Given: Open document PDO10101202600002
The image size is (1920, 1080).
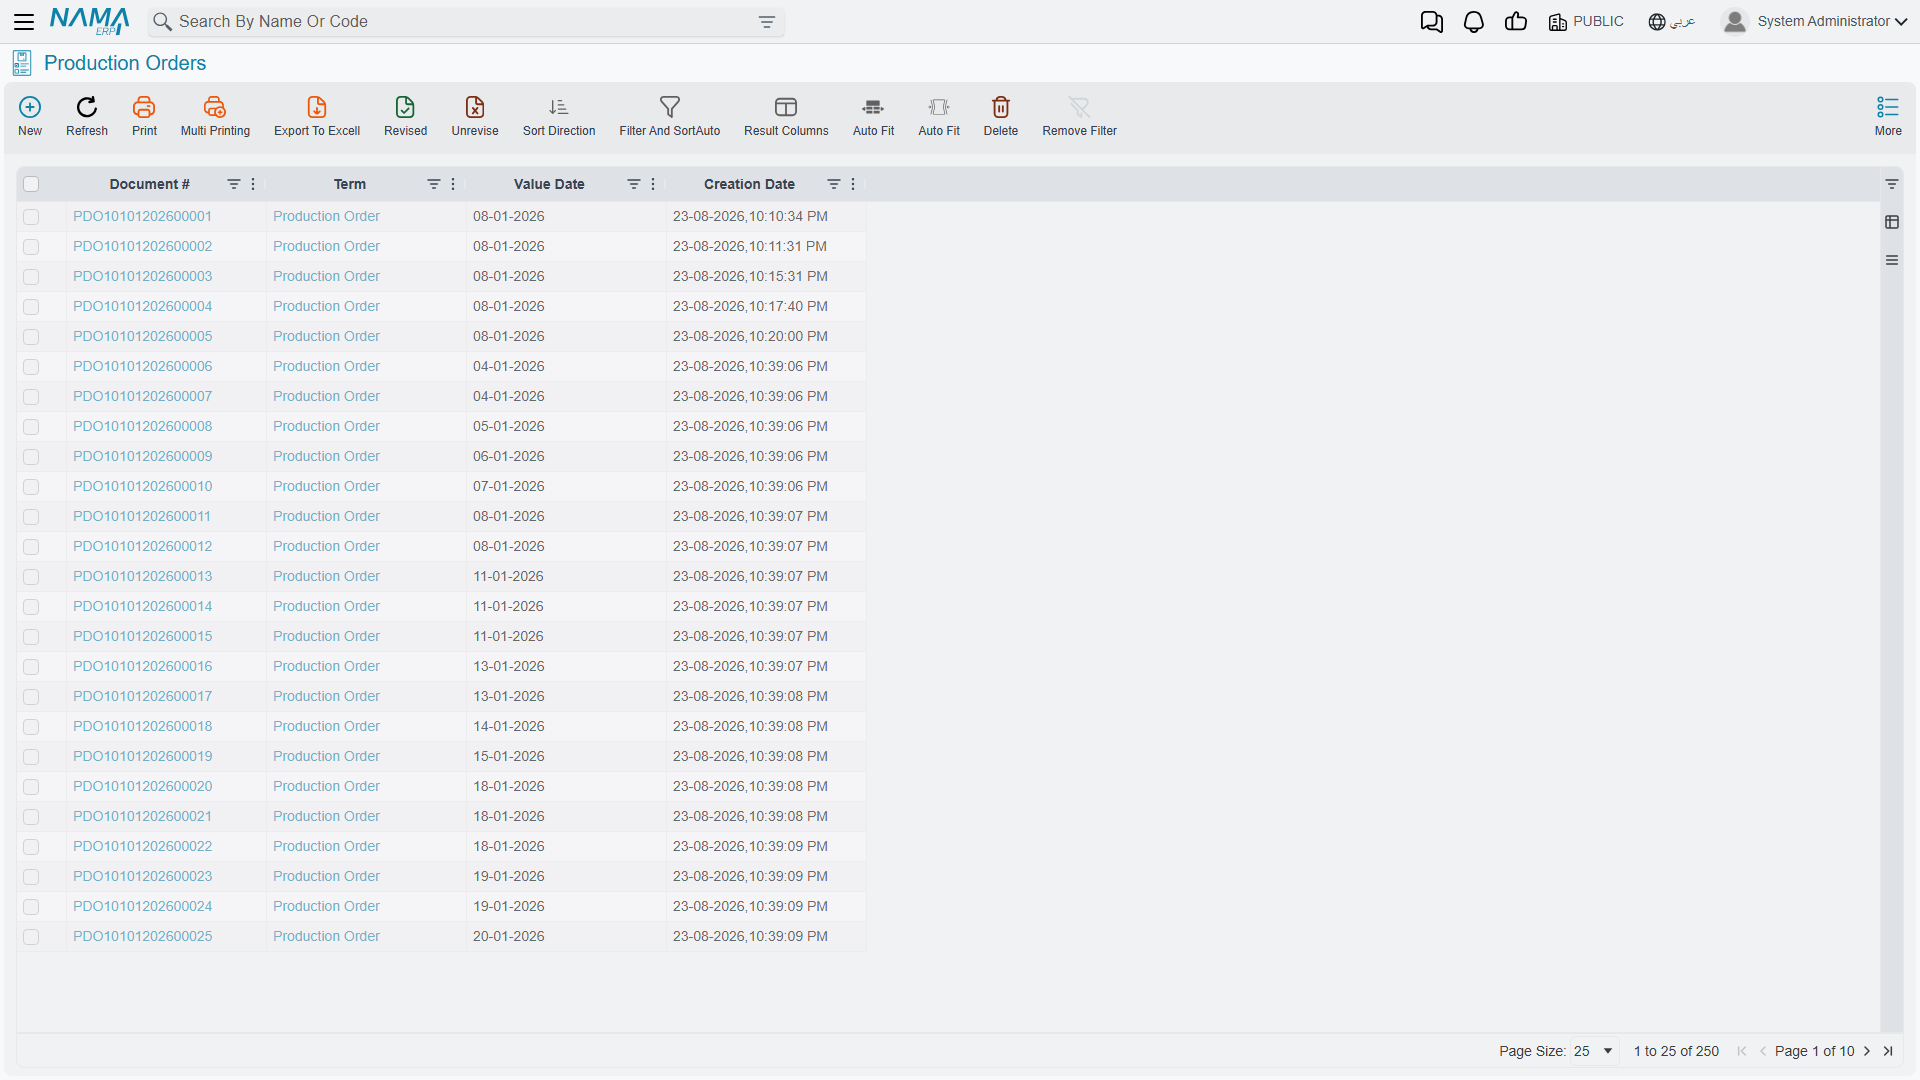Looking at the screenshot, I should coord(143,246).
